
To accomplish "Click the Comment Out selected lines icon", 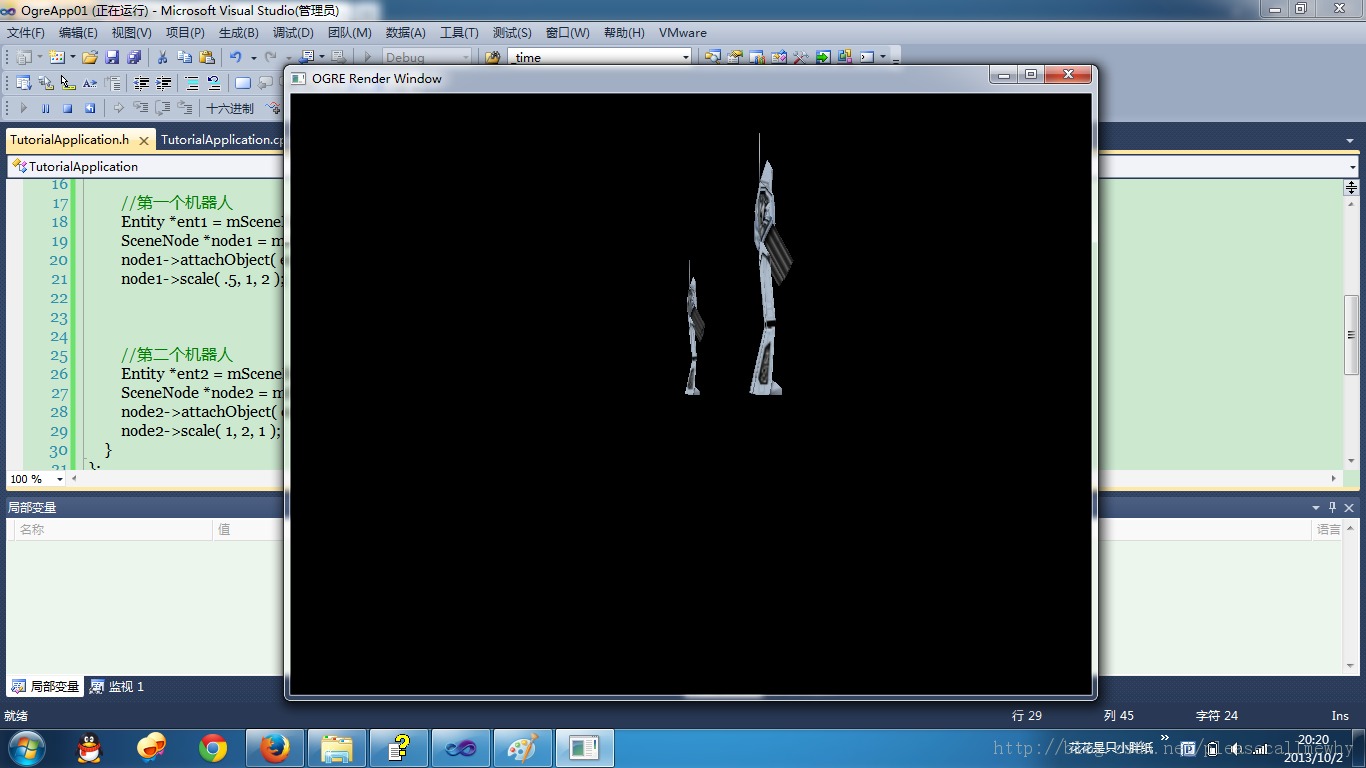I will coord(192,83).
